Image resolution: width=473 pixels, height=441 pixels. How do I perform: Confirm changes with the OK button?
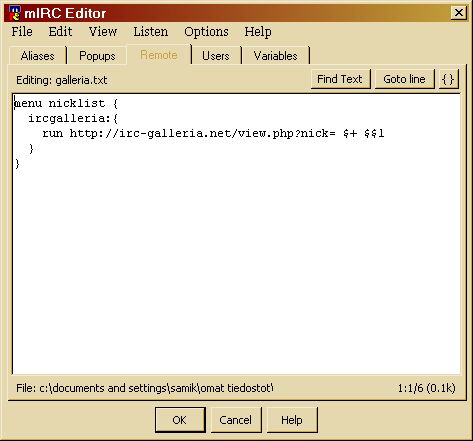180,420
